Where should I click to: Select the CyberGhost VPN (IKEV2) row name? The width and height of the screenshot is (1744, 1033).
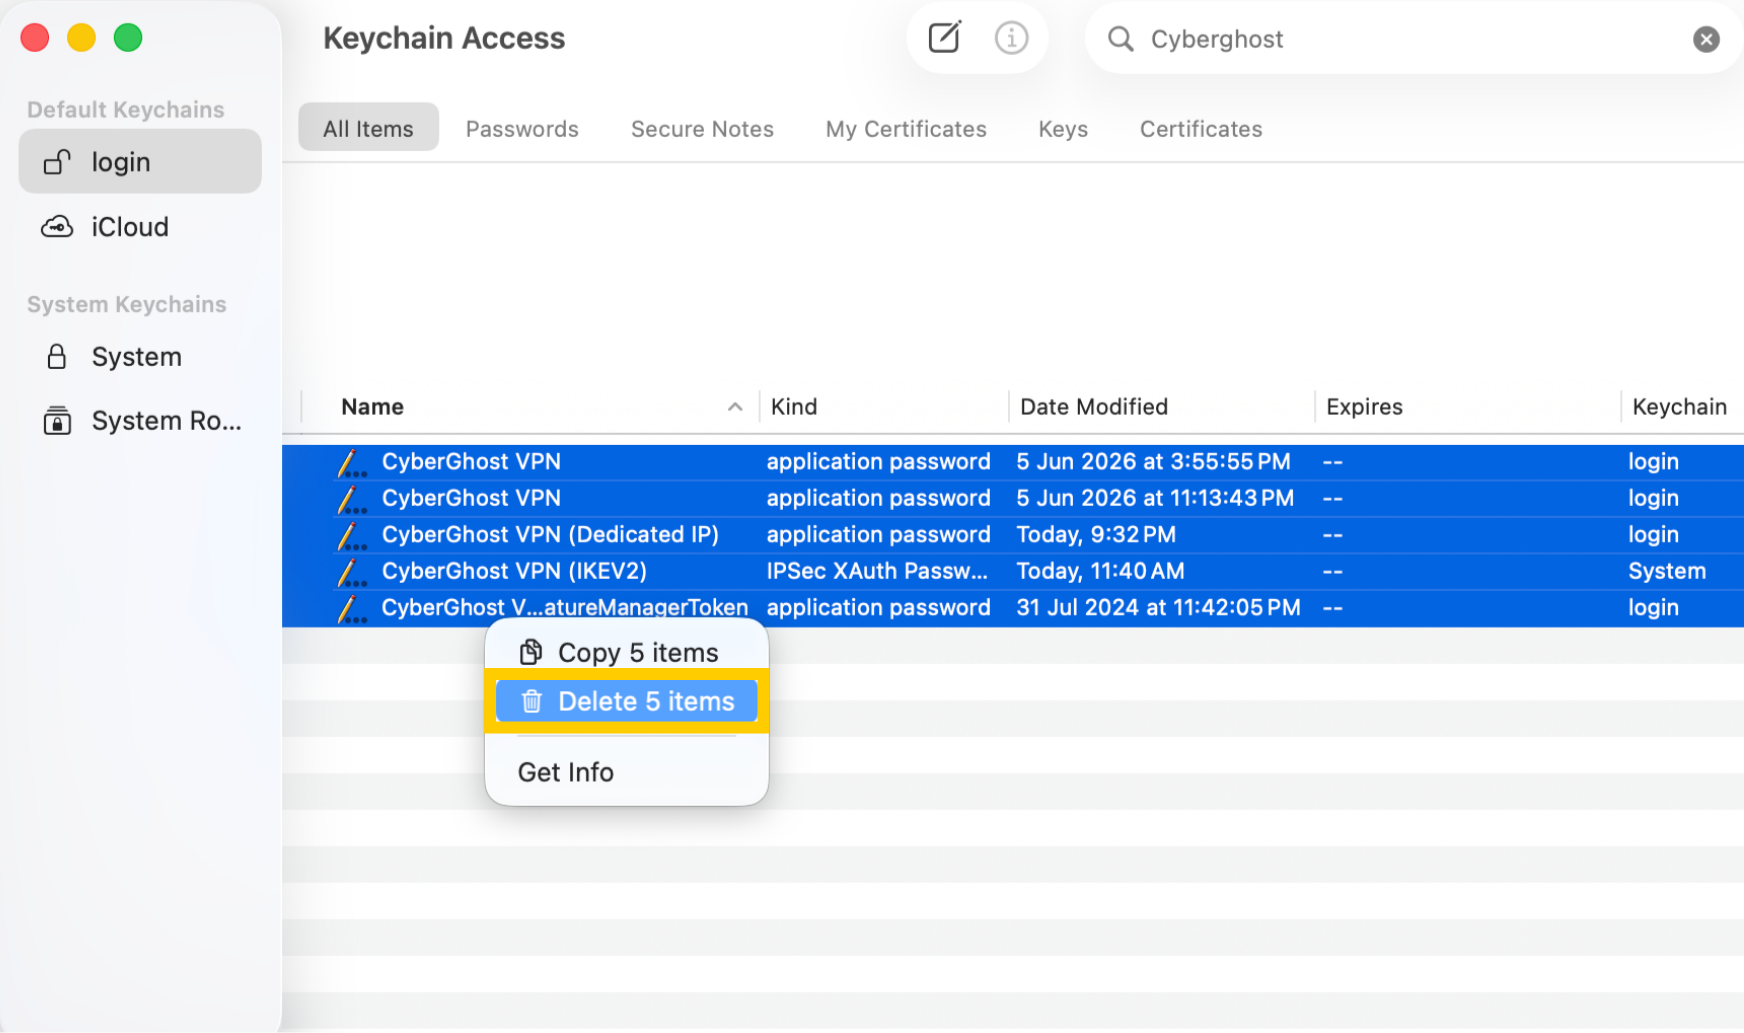click(x=514, y=571)
